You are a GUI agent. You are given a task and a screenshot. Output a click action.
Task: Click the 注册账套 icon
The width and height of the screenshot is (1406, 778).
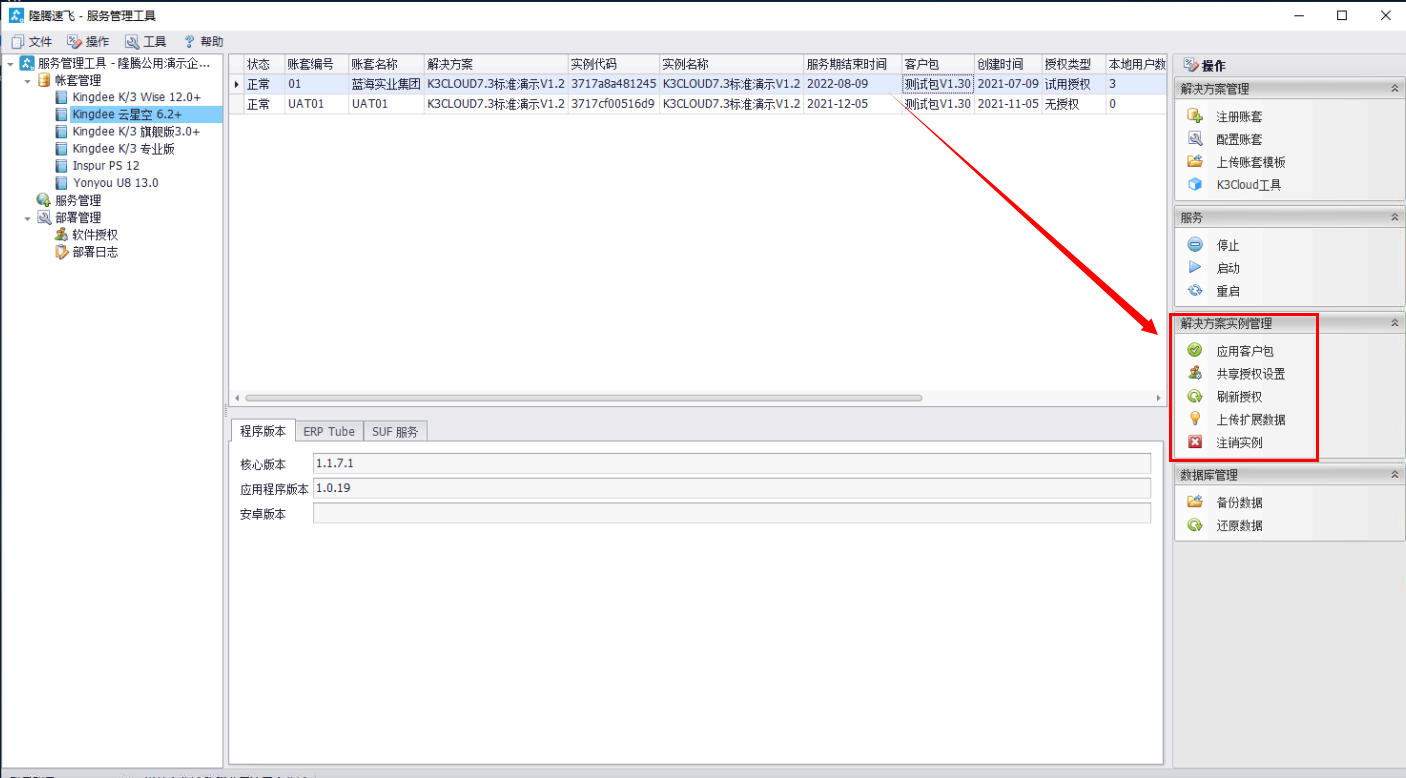(1194, 116)
